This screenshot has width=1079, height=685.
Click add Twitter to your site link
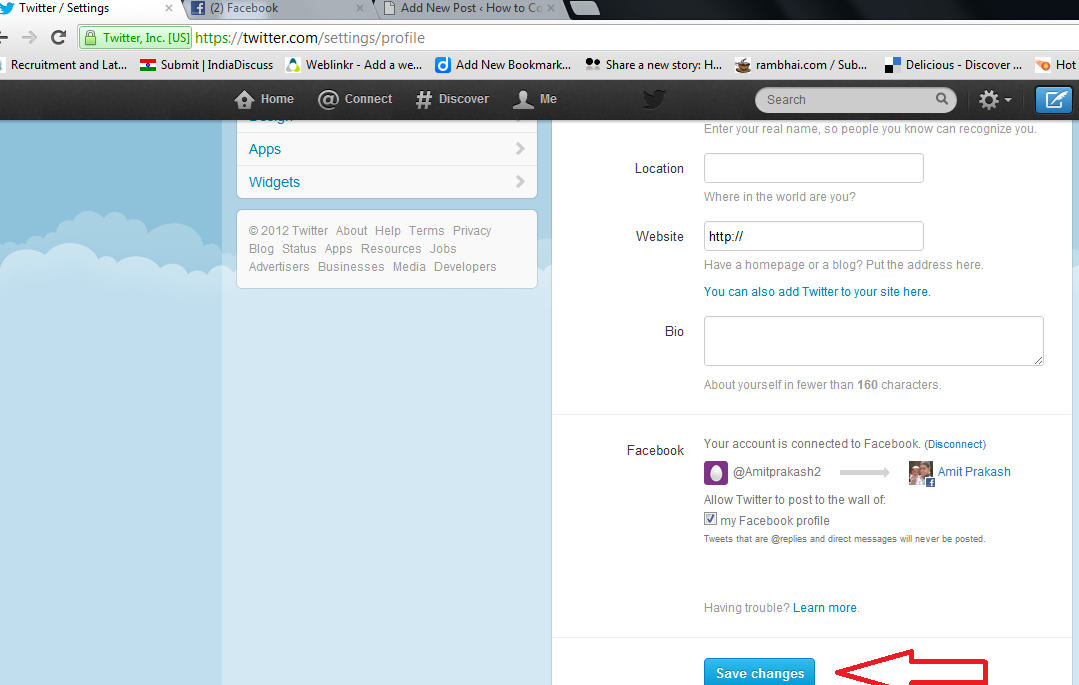coord(817,292)
